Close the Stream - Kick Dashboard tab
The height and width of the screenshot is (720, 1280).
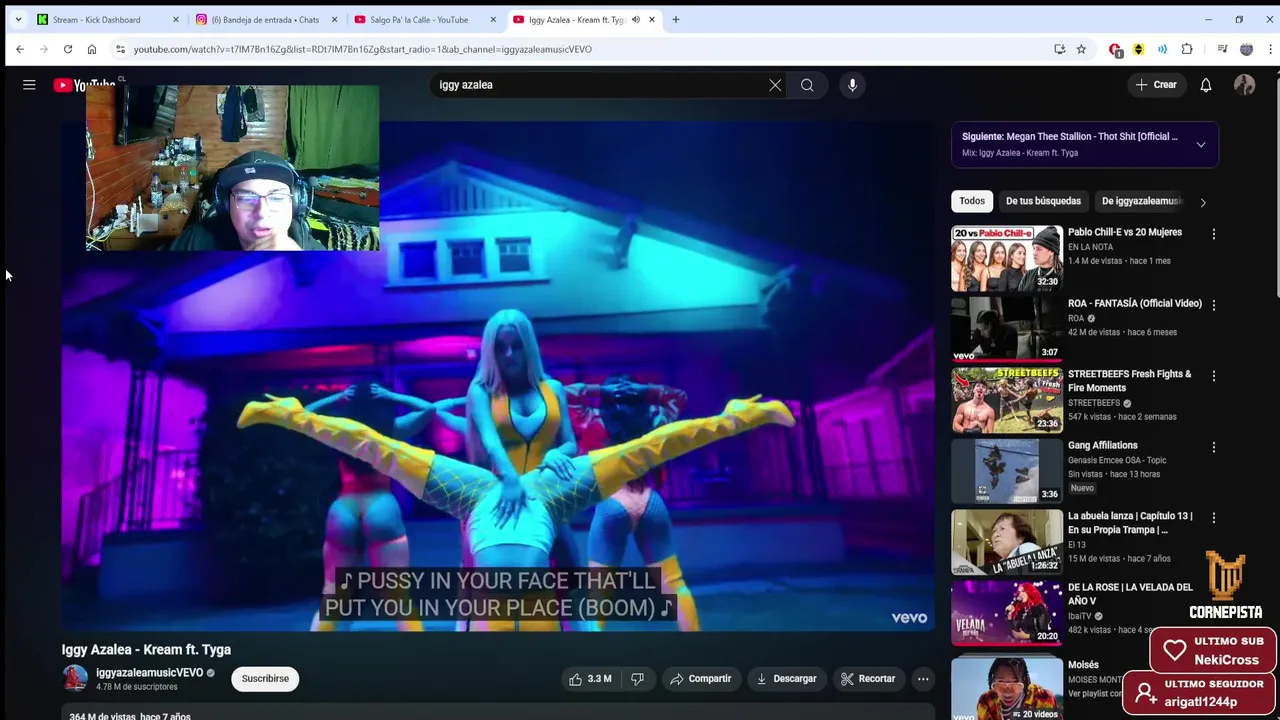point(176,20)
